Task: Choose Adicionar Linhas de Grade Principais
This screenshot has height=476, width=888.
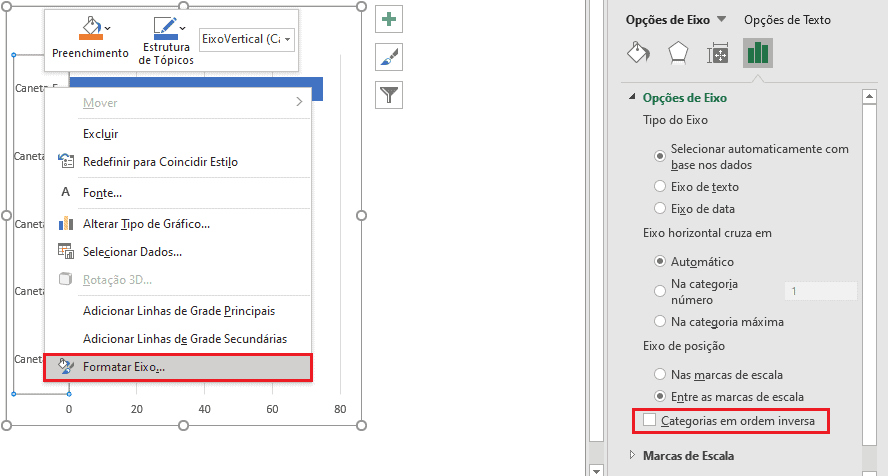Action: pos(177,311)
